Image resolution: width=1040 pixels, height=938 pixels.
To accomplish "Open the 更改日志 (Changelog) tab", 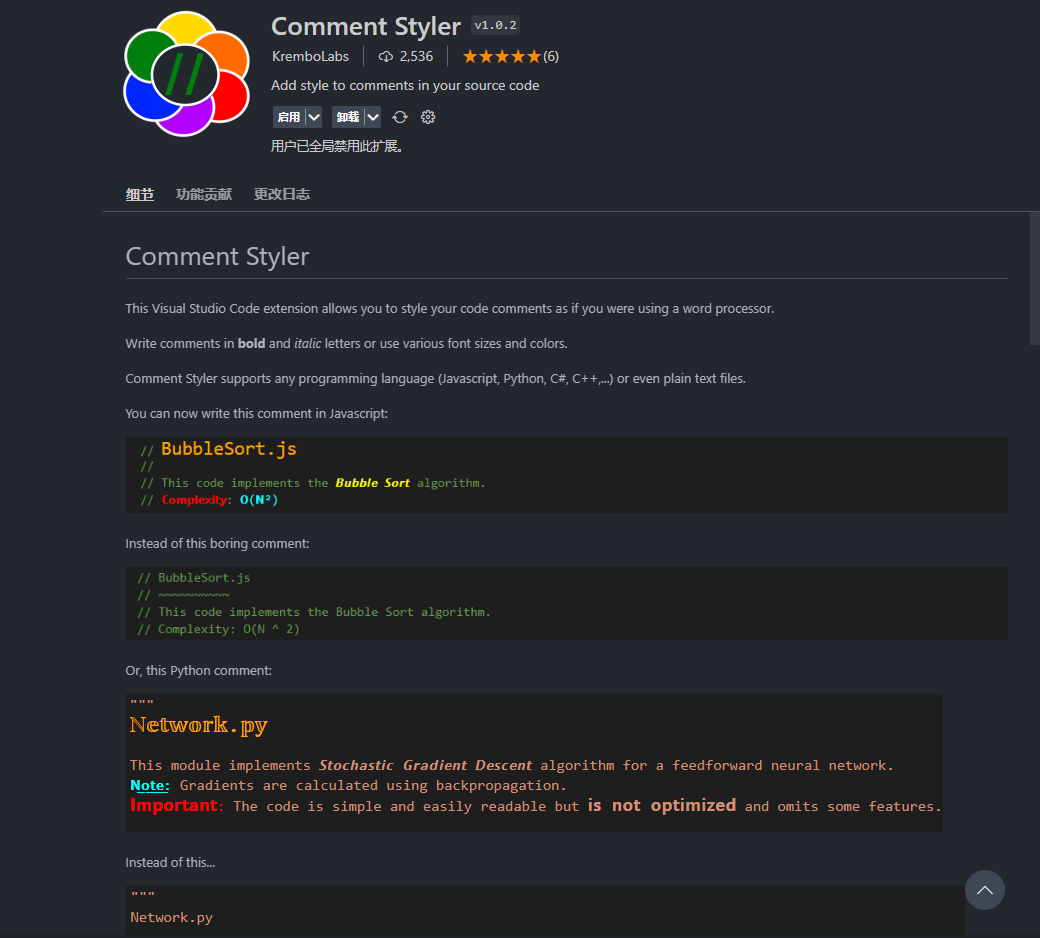I will click(282, 194).
